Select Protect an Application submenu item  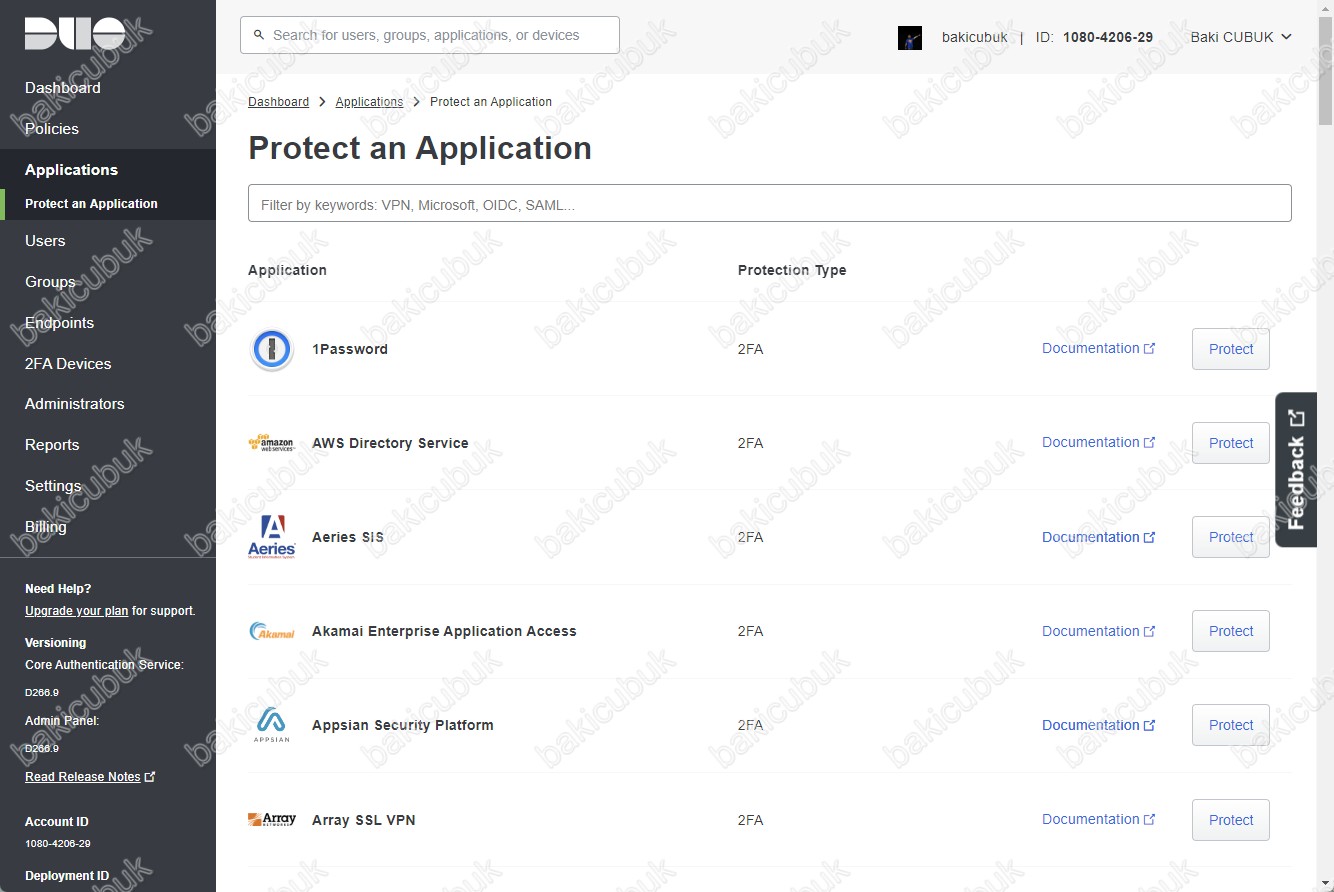pyautogui.click(x=91, y=204)
